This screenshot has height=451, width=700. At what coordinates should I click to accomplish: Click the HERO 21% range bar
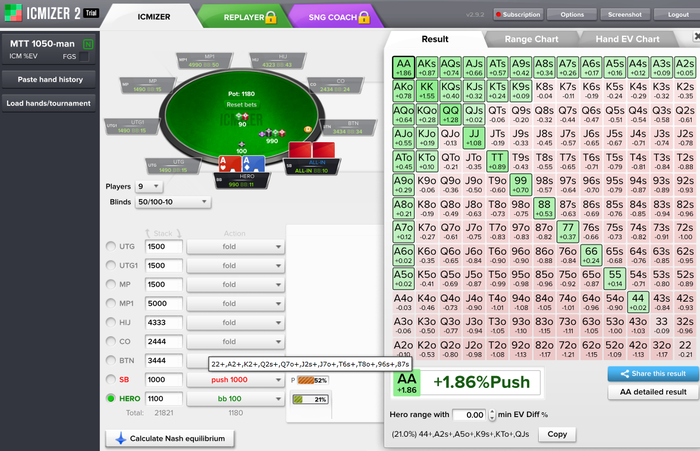pos(310,399)
